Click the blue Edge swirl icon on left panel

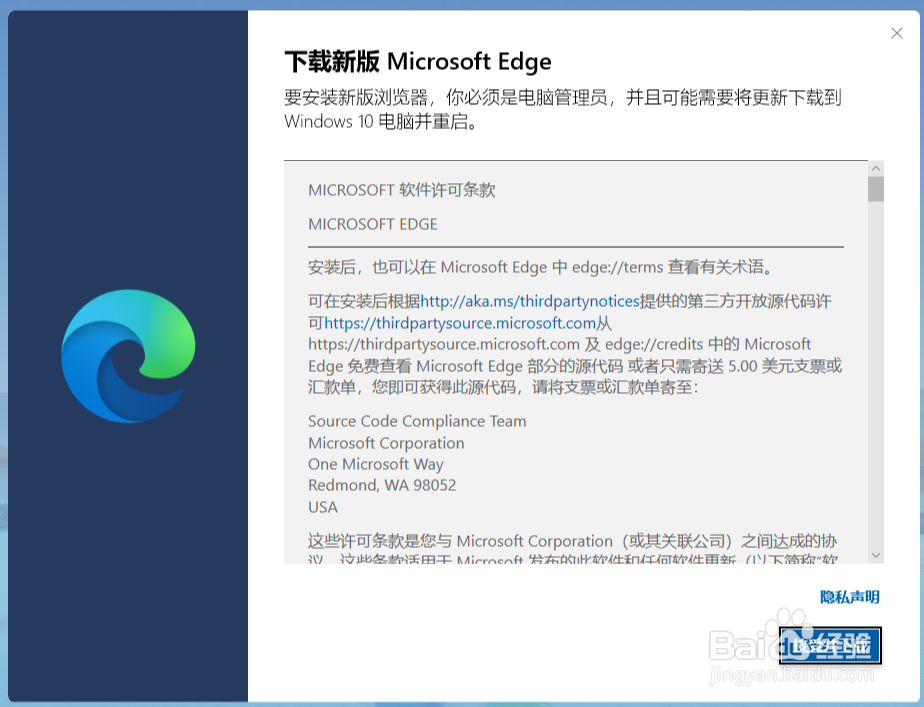[x=127, y=355]
